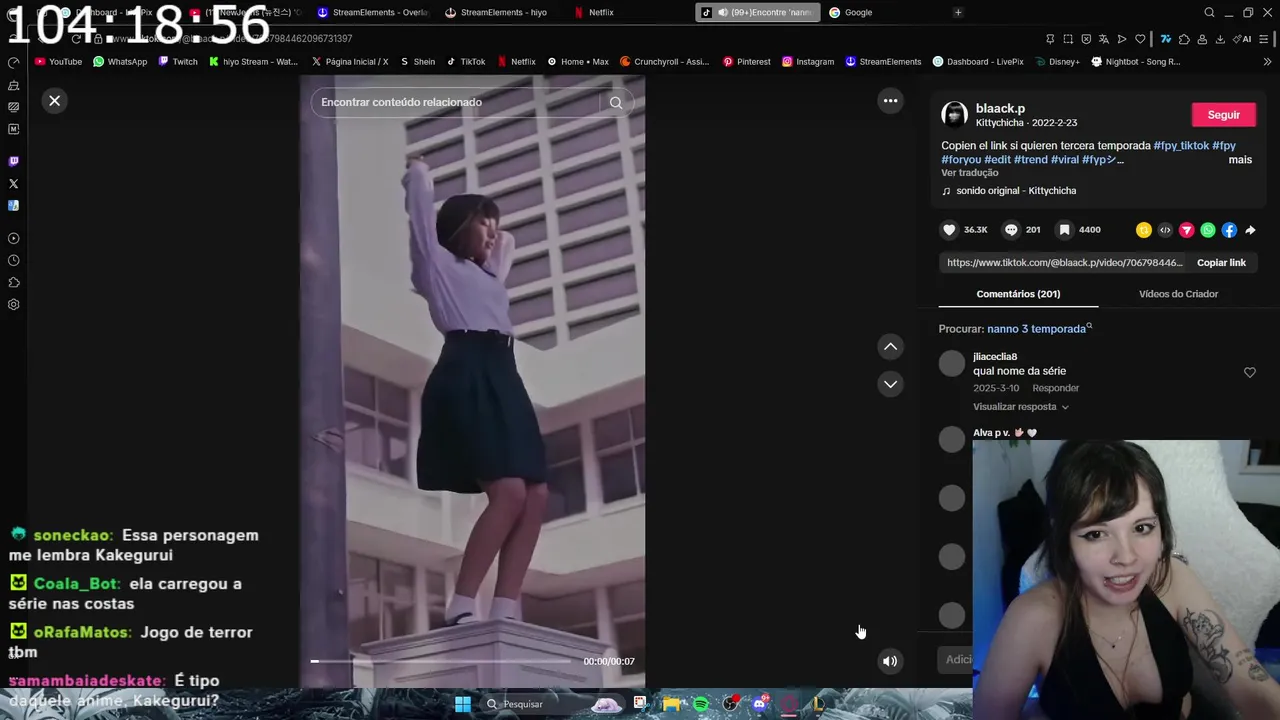This screenshot has height=720, width=1280.
Task: Switch to Vídeos do Criador tab
Action: (1178, 294)
